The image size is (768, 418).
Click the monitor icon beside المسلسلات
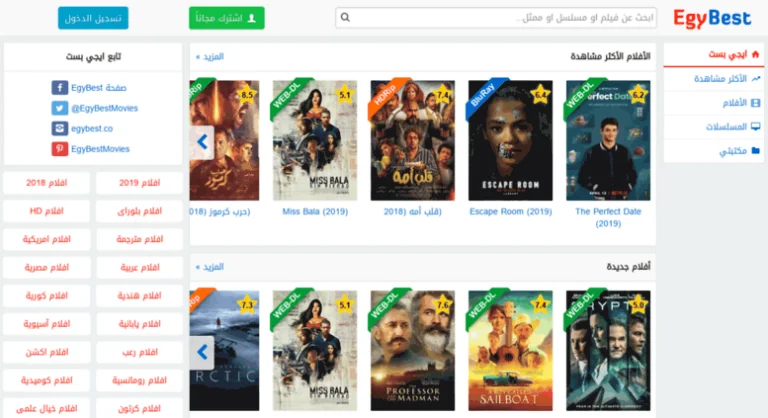click(756, 126)
